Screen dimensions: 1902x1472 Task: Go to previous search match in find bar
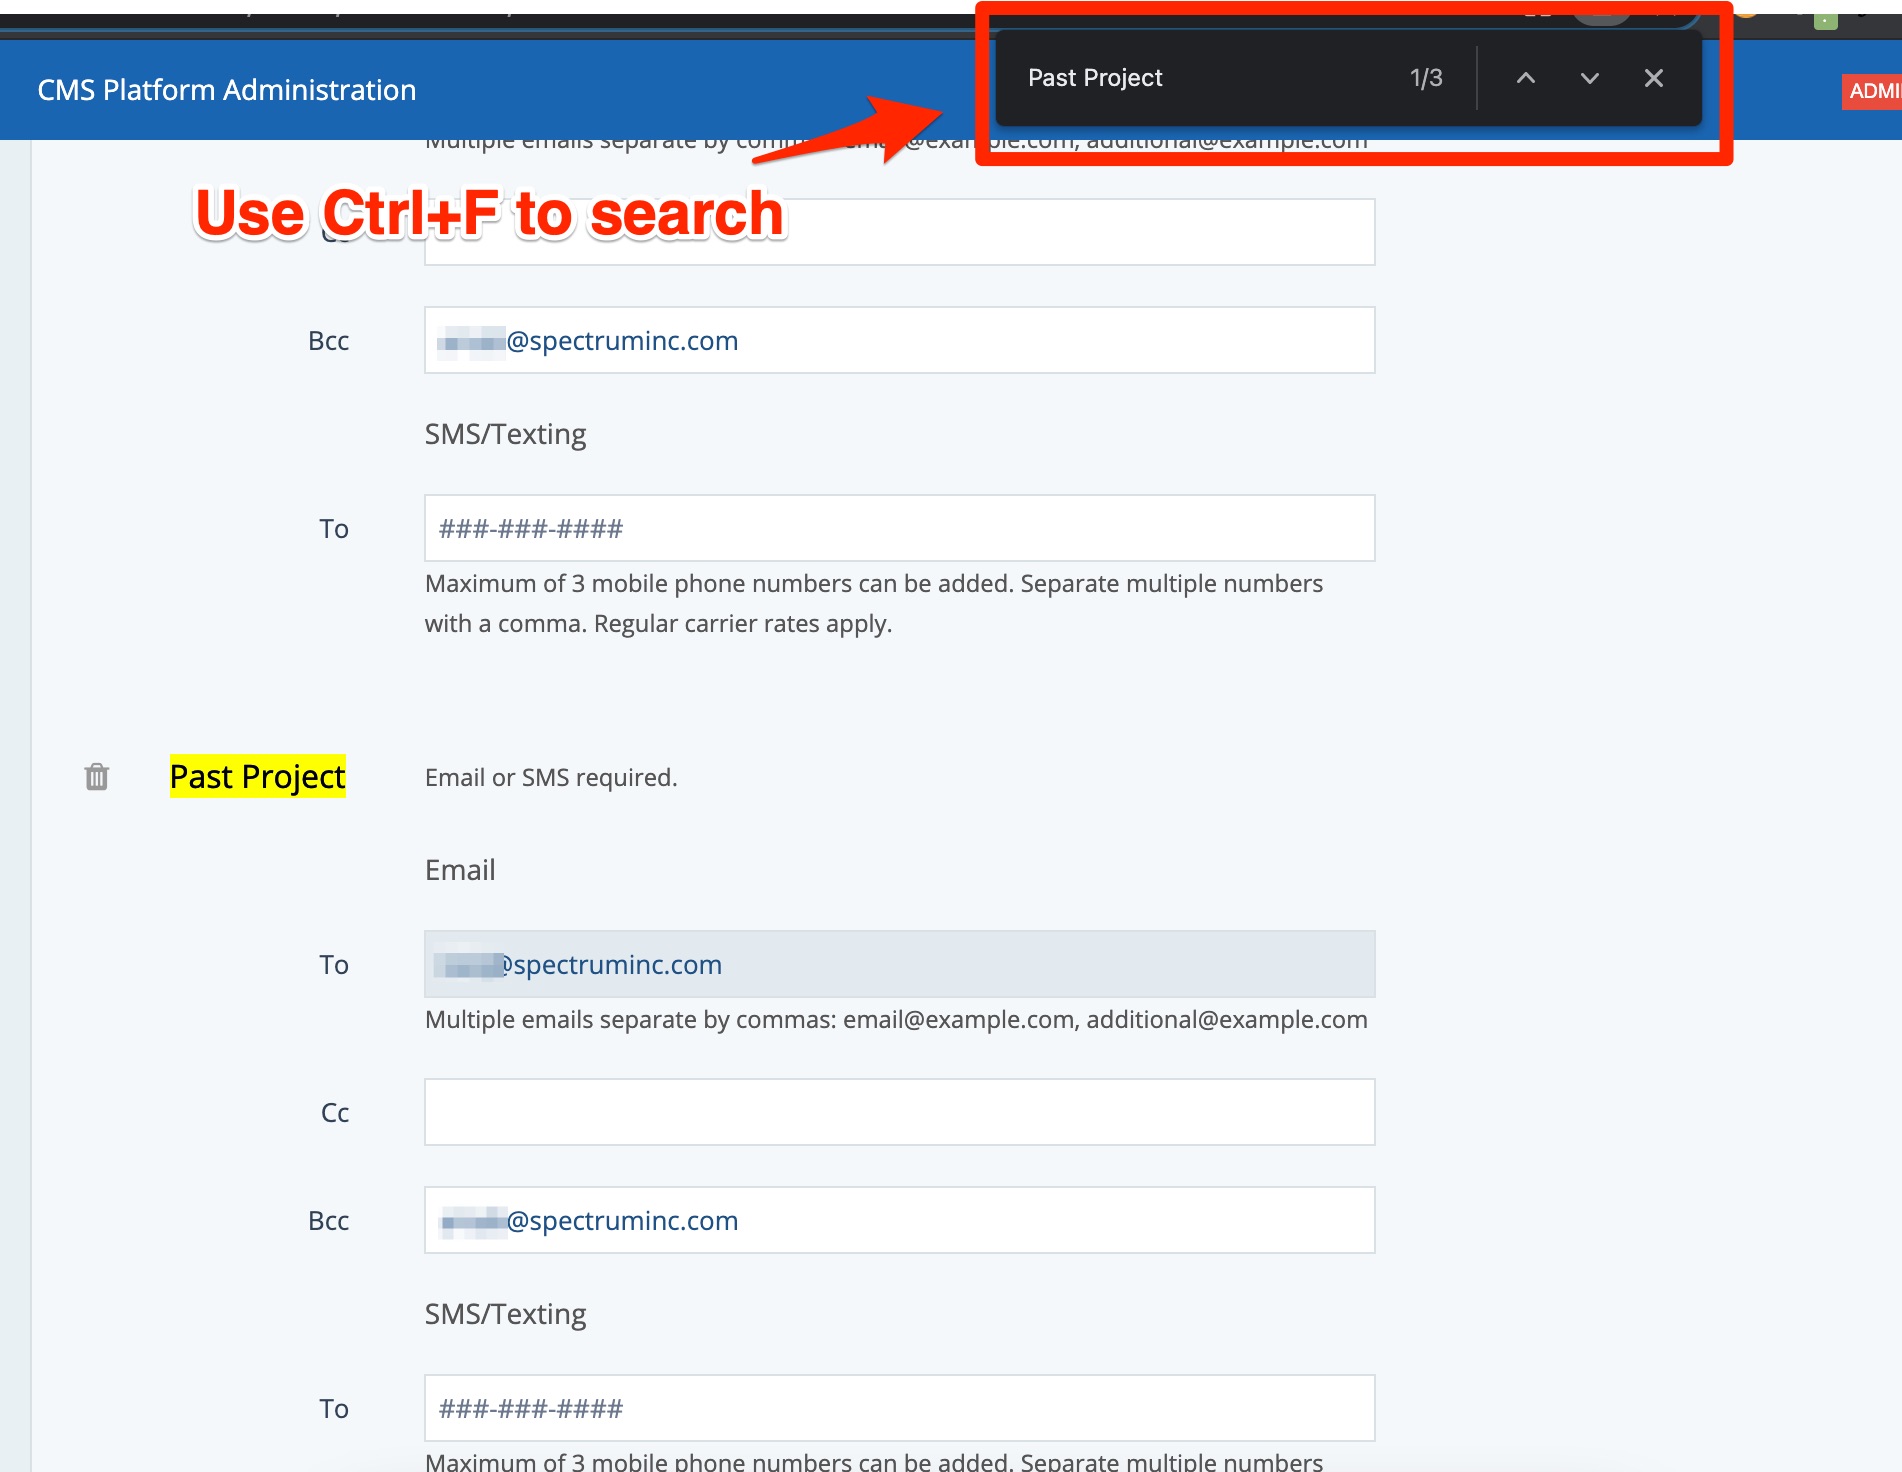1525,78
